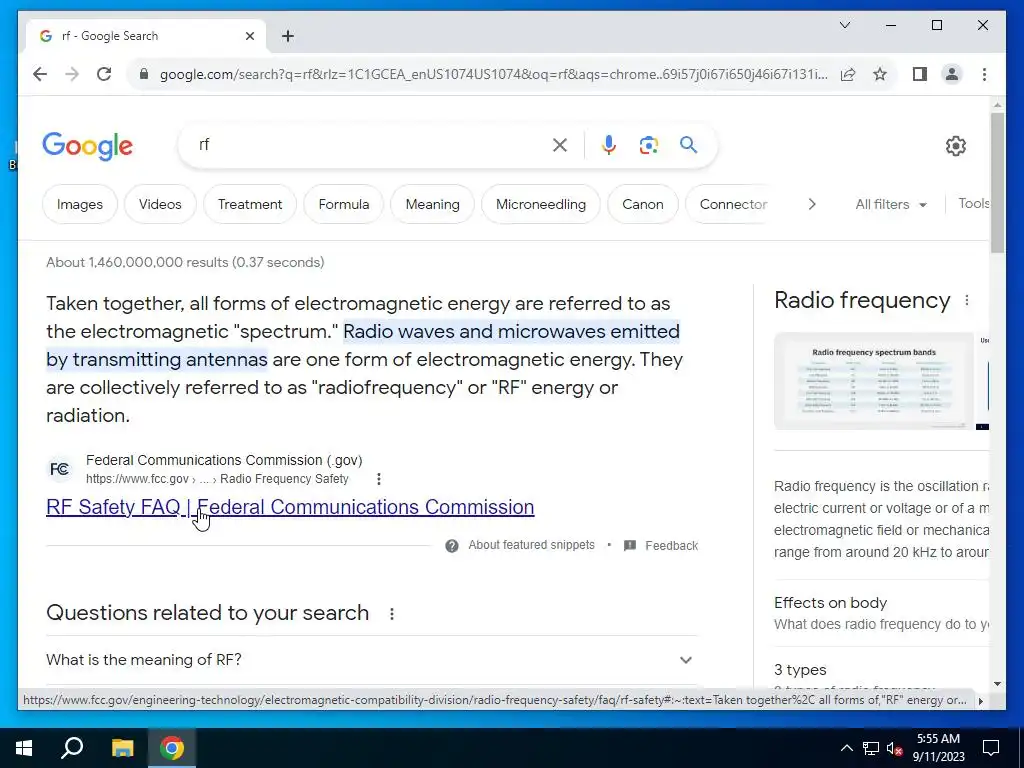The height and width of the screenshot is (768, 1024).
Task: Show hidden system tray icons
Action: click(x=846, y=748)
